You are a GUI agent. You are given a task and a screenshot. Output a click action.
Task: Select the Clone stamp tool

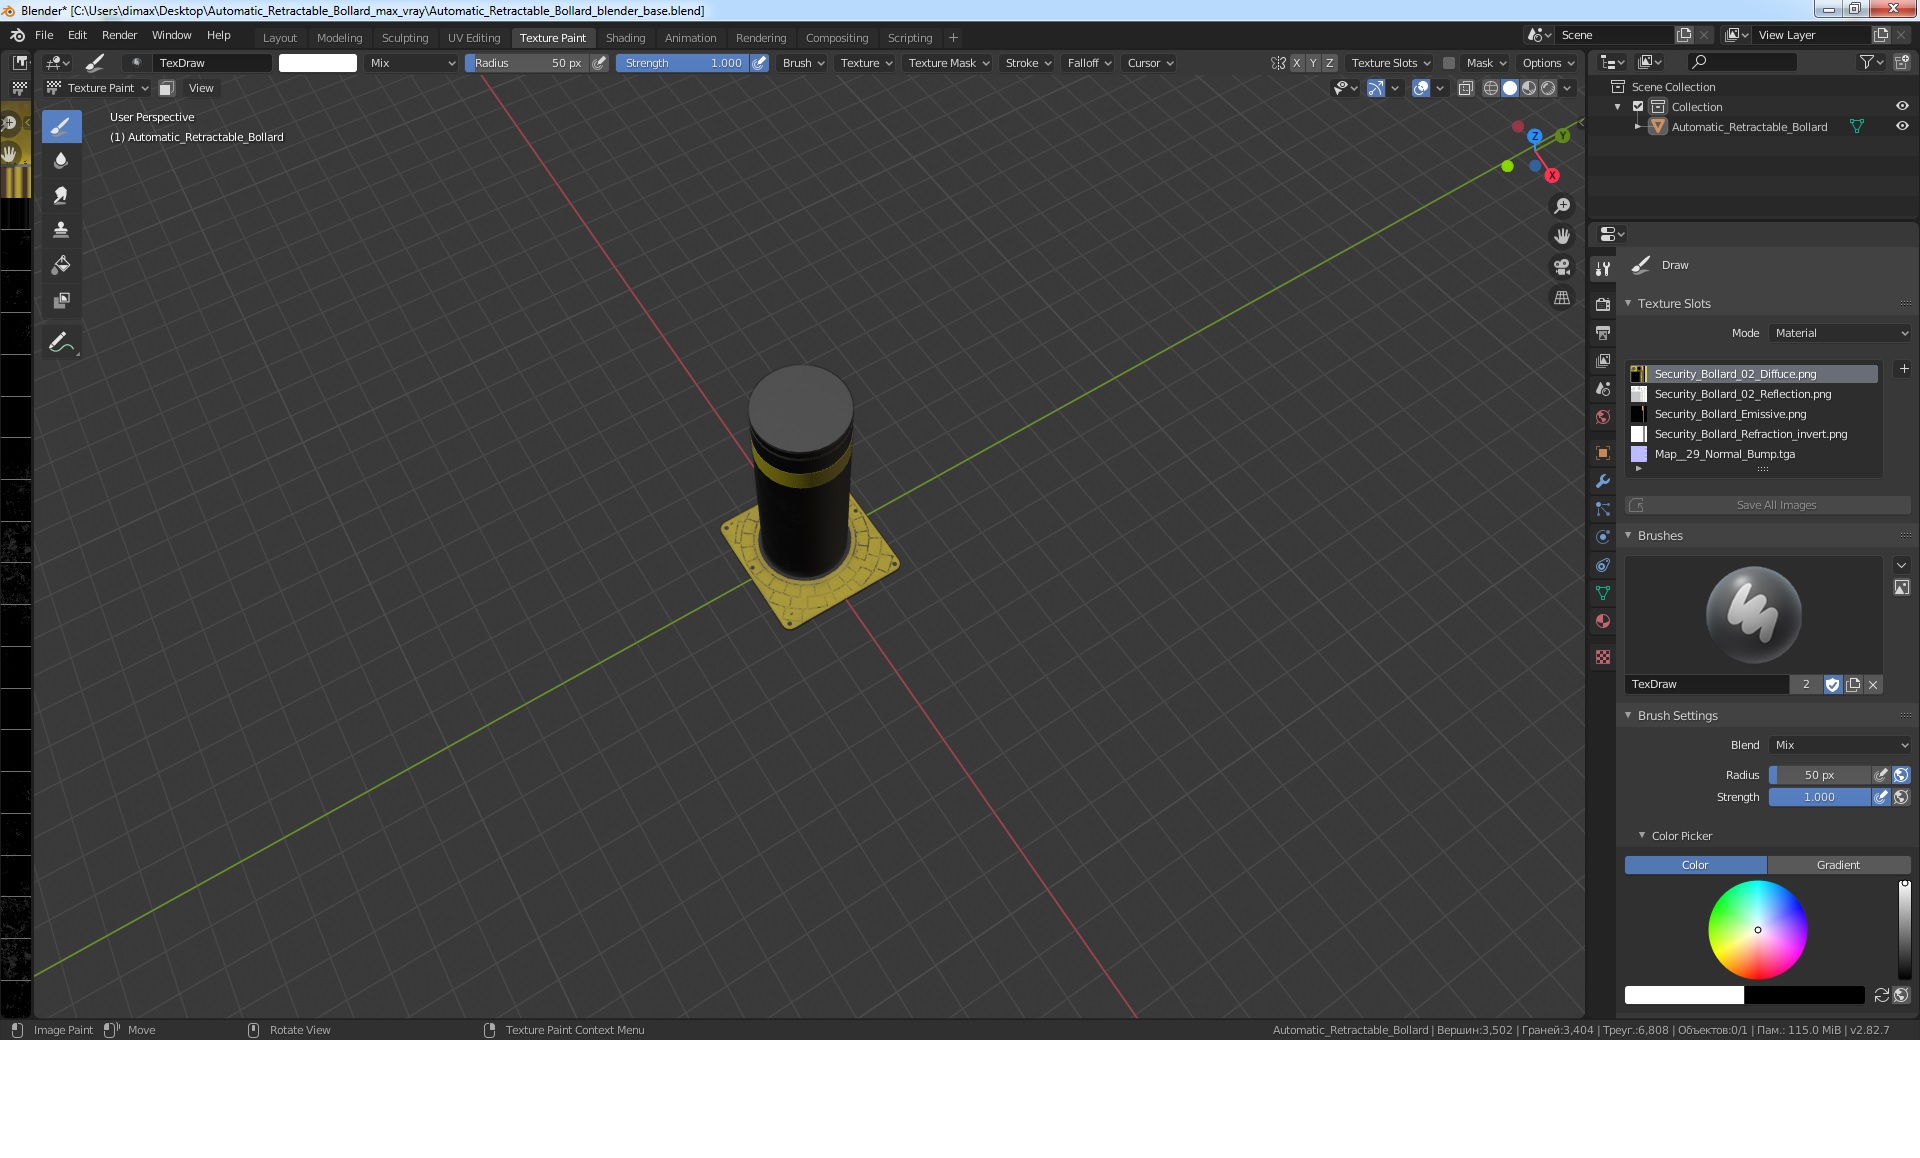(x=61, y=230)
